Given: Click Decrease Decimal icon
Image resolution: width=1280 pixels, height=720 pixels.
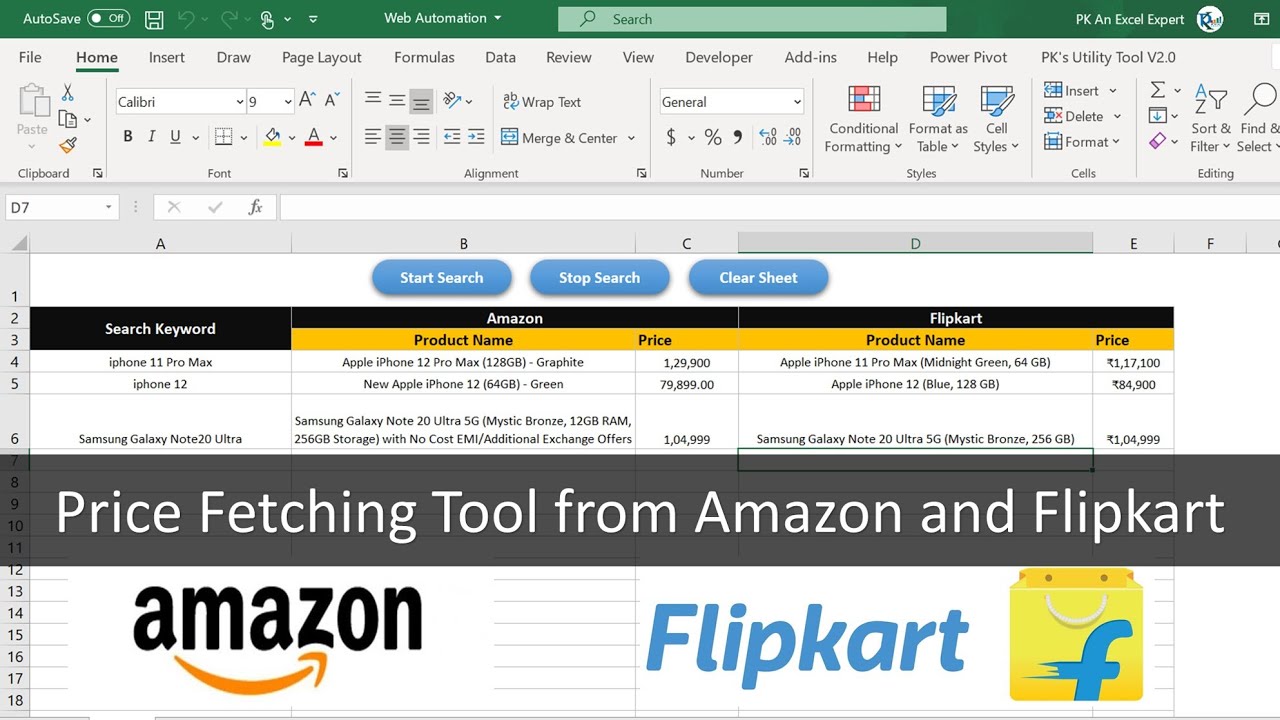Looking at the screenshot, I should (x=792, y=137).
